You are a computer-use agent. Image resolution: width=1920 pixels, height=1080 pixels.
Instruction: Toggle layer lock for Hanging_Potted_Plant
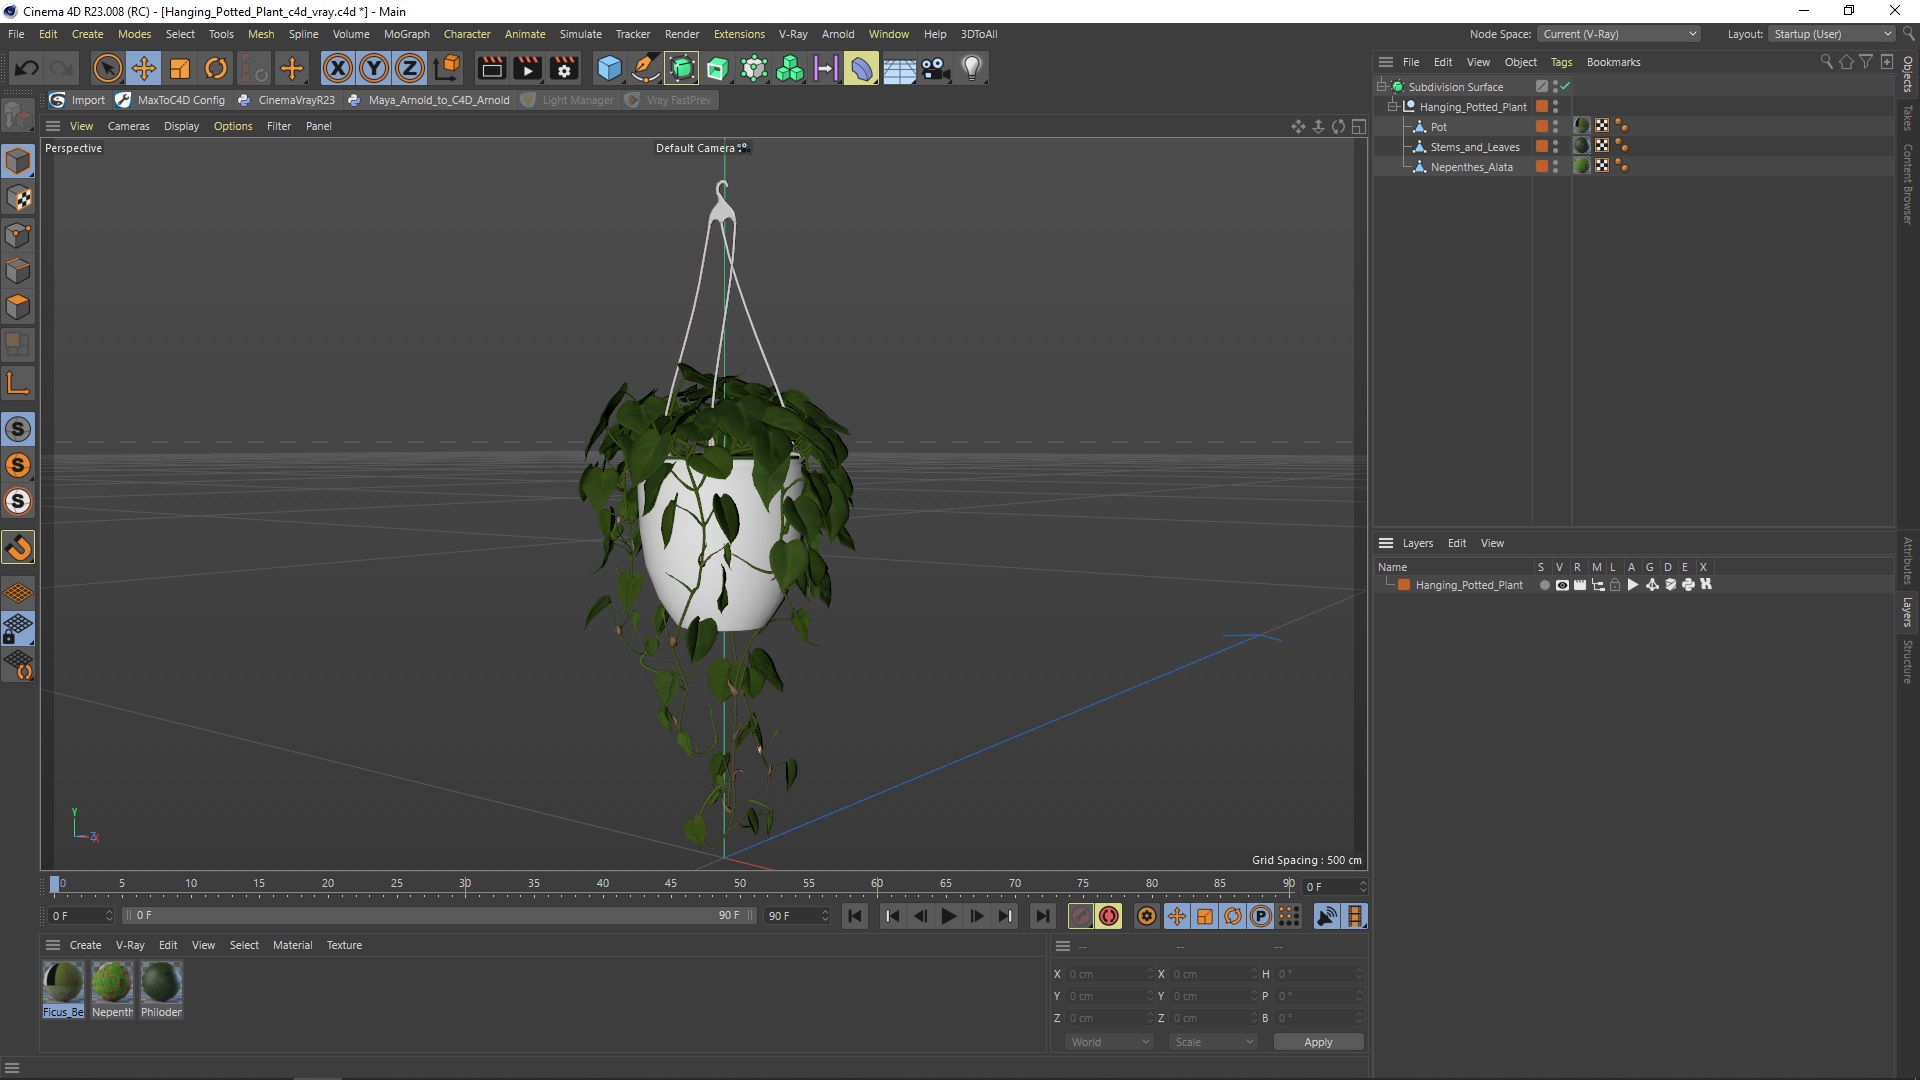(1614, 585)
